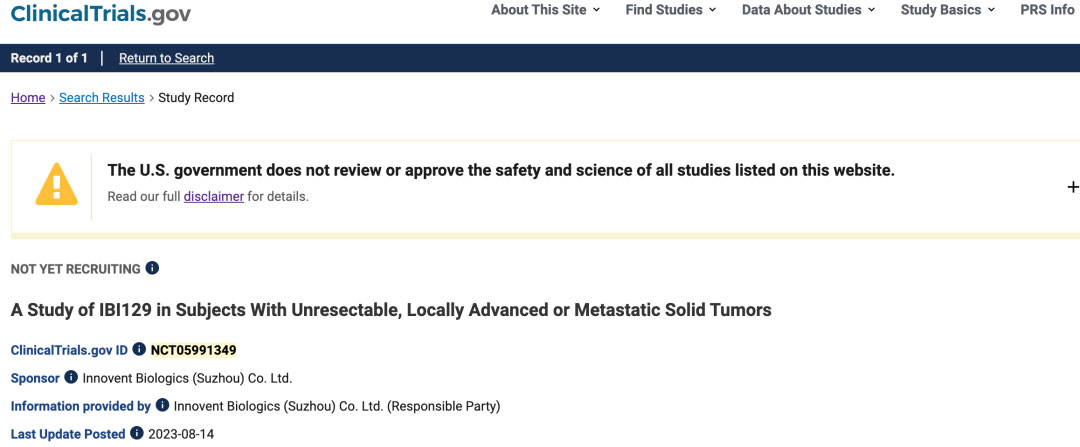Click the study title heading
Viewport: 1080px width, 447px height.
(x=391, y=310)
